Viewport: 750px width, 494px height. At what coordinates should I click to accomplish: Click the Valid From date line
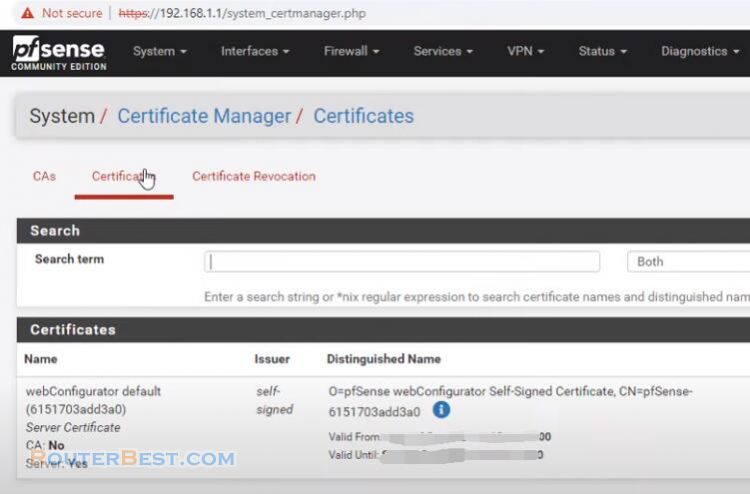[x=440, y=437]
